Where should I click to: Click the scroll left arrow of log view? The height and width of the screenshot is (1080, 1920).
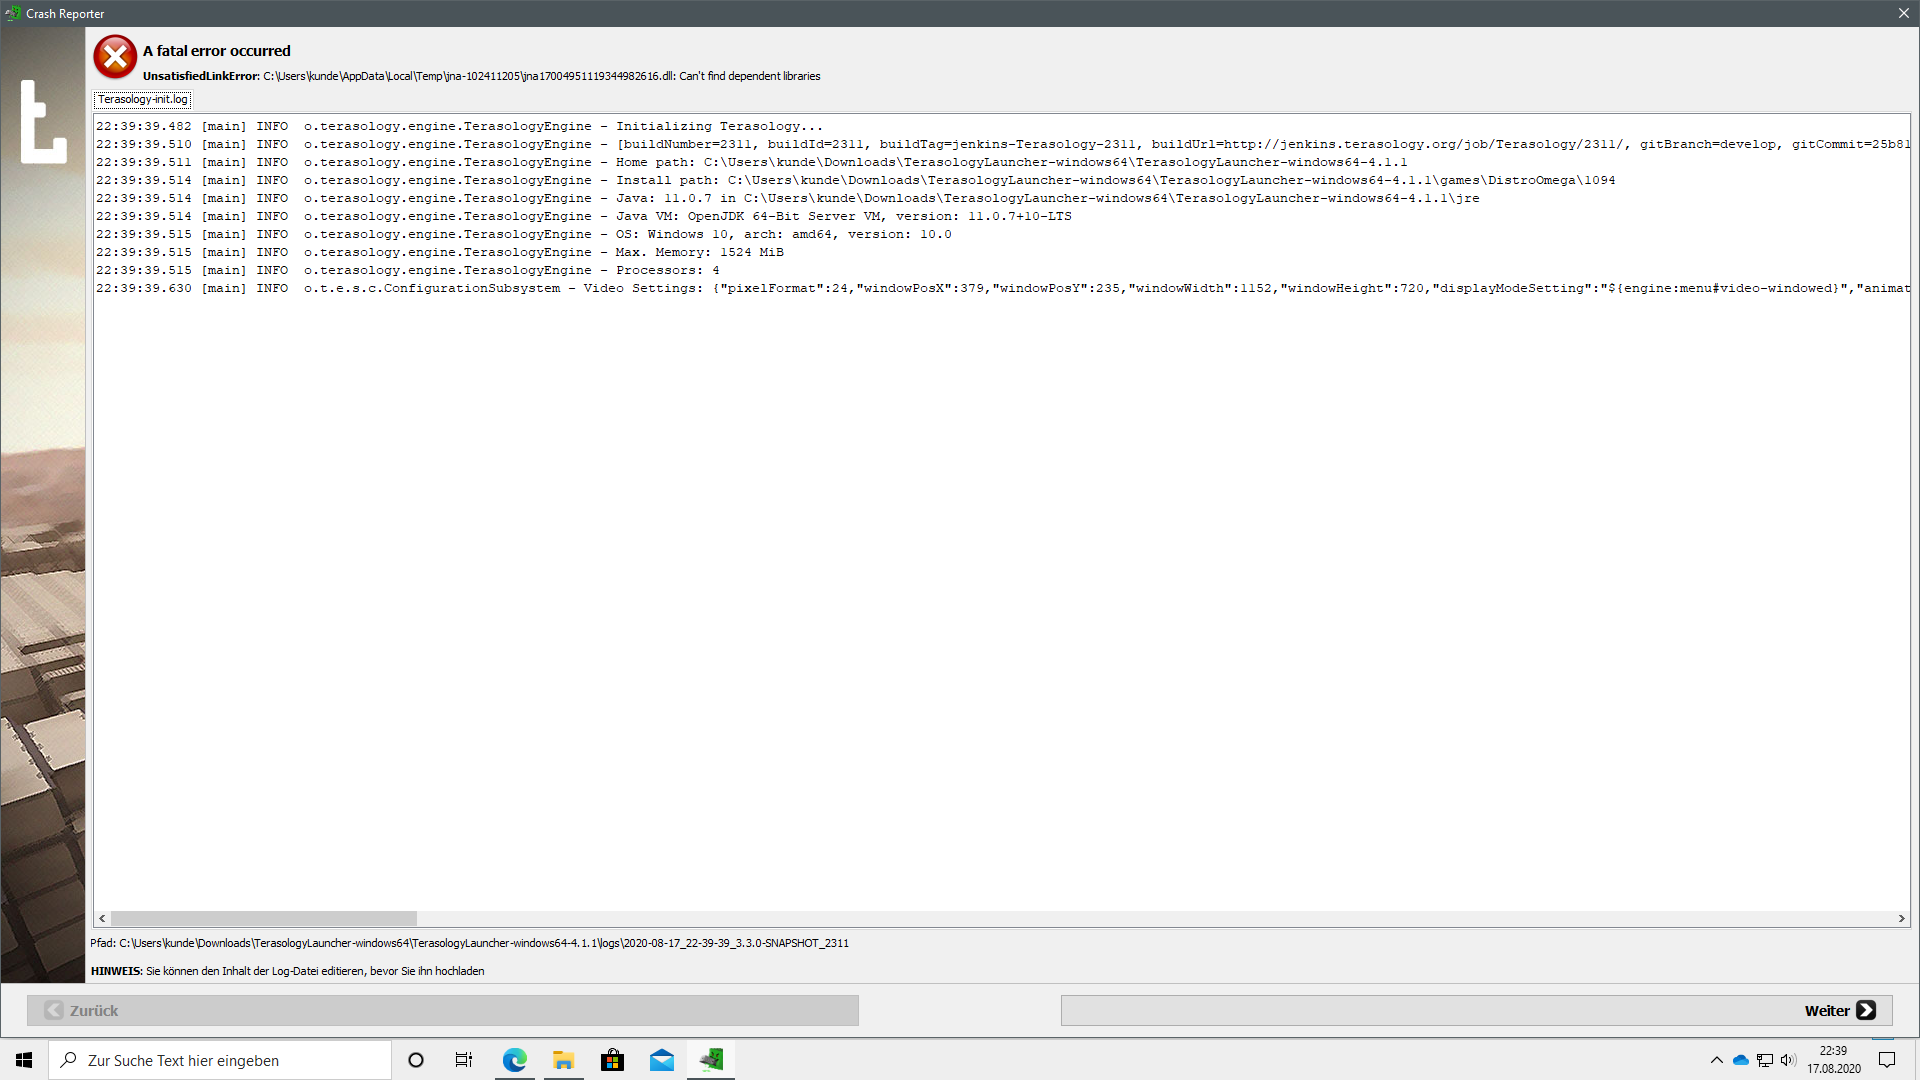(x=102, y=918)
